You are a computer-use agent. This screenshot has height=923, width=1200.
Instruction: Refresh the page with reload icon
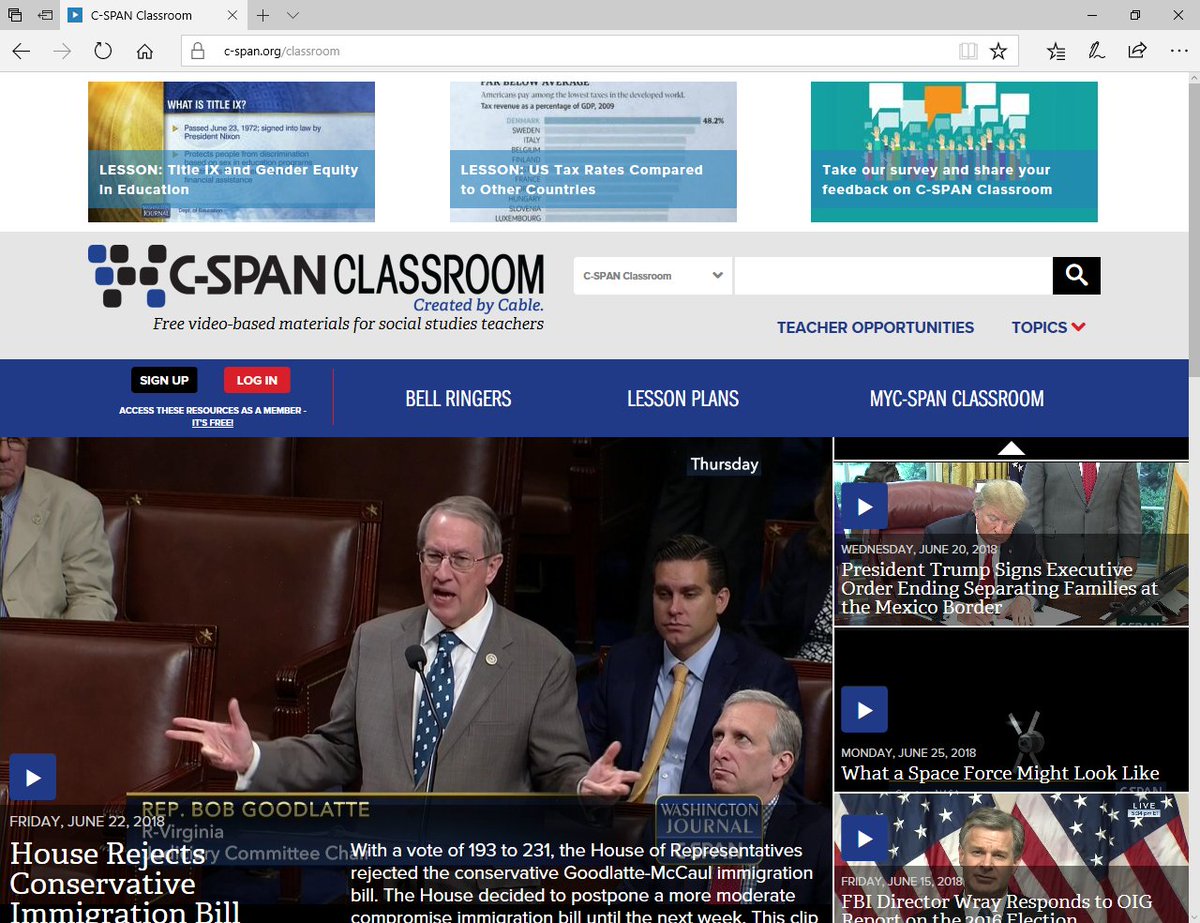pyautogui.click(x=103, y=51)
